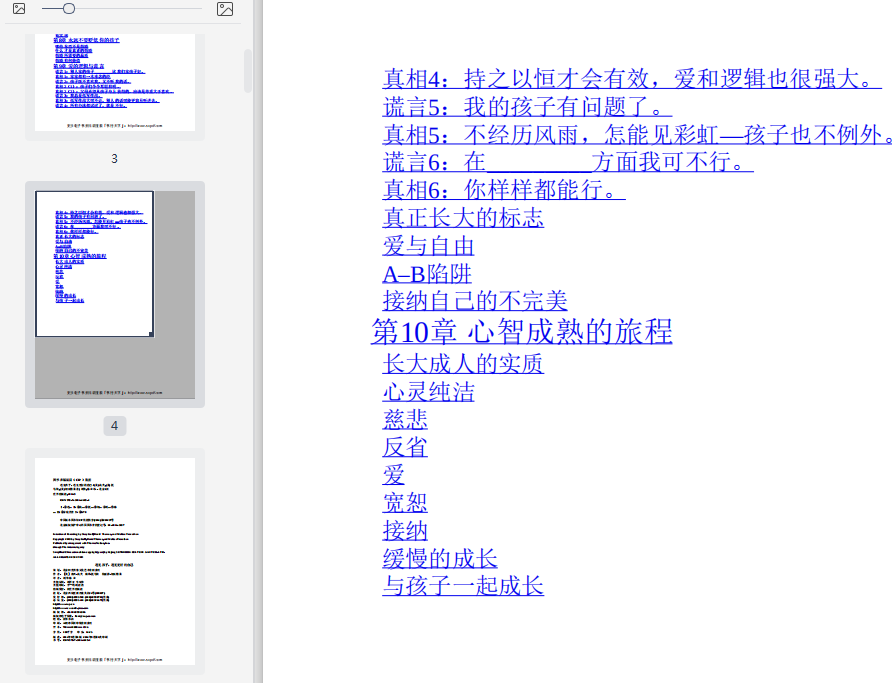Image resolution: width=892 pixels, height=683 pixels.
Task: Click page number label 4
Action: point(114,425)
